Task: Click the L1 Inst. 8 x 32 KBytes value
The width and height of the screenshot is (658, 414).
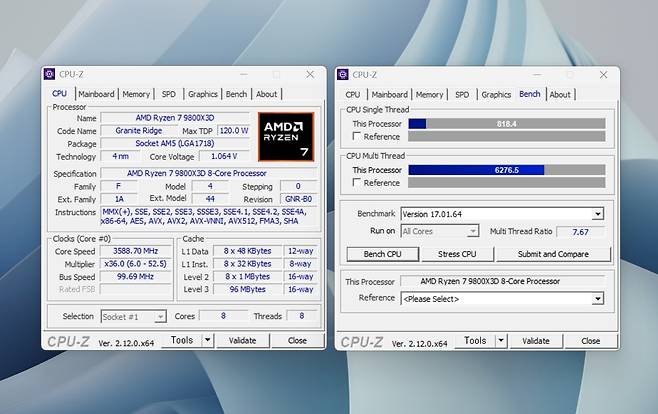Action: tap(248, 264)
